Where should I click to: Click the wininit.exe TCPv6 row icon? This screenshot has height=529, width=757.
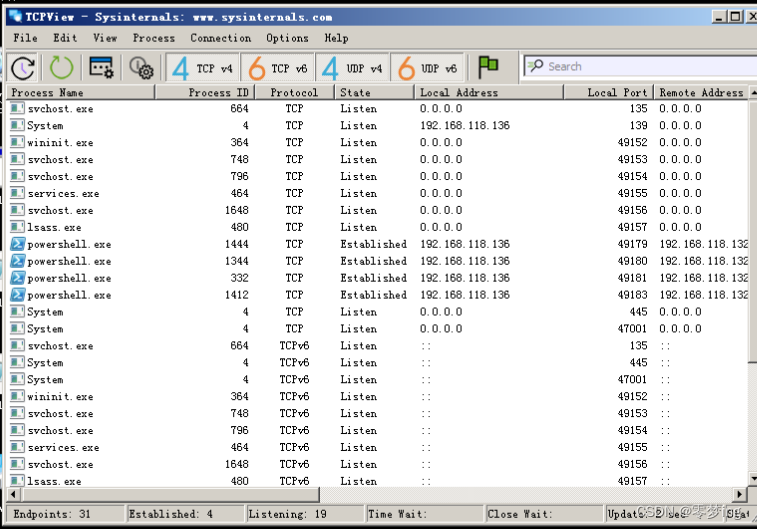17,396
